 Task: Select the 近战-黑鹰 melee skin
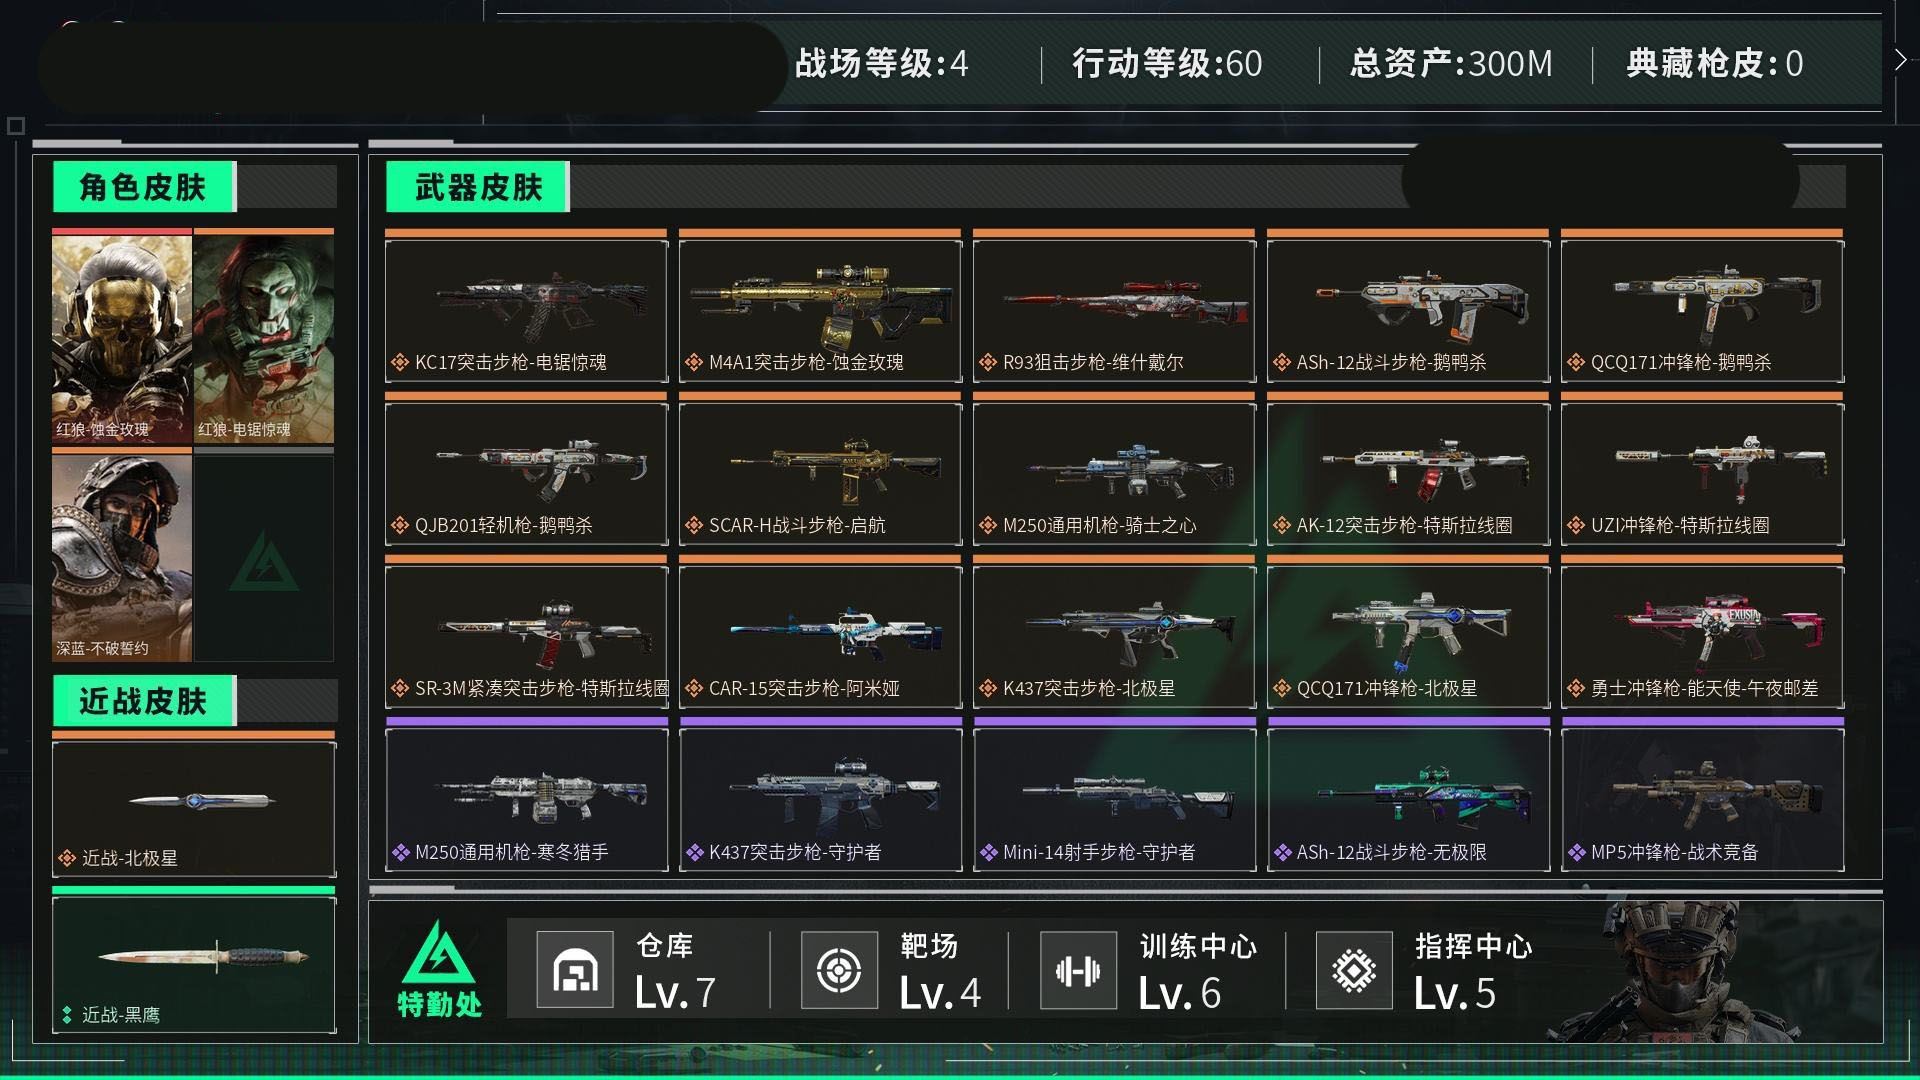pos(194,960)
